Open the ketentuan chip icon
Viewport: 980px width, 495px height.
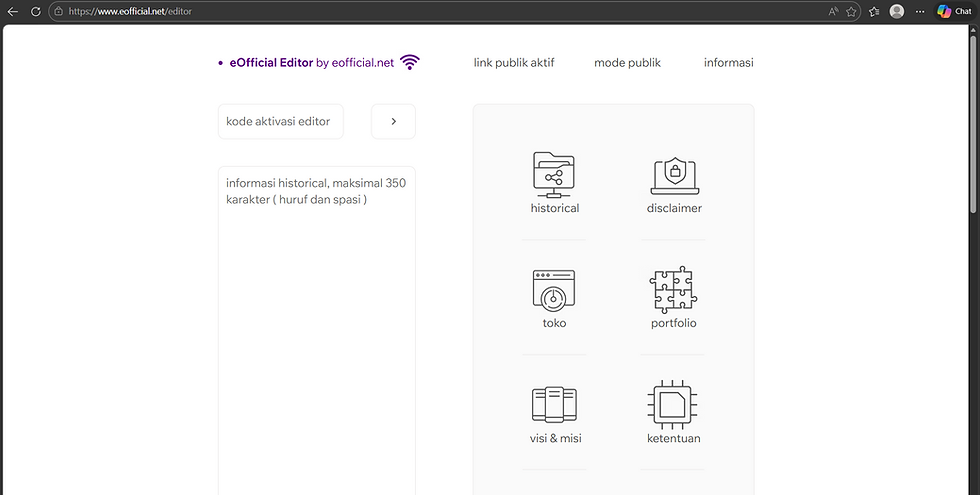click(x=672, y=404)
